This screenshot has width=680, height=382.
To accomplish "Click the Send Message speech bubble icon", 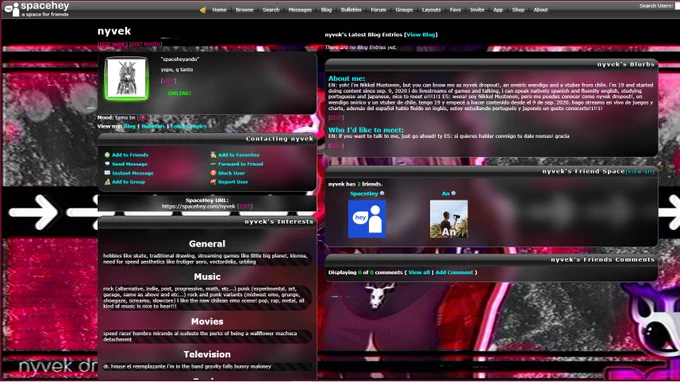I will click(x=107, y=164).
